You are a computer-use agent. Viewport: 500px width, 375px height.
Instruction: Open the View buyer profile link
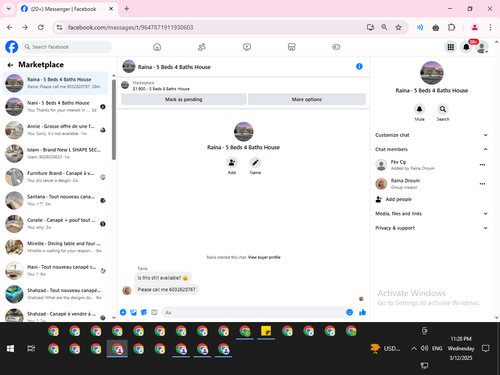pos(264,257)
